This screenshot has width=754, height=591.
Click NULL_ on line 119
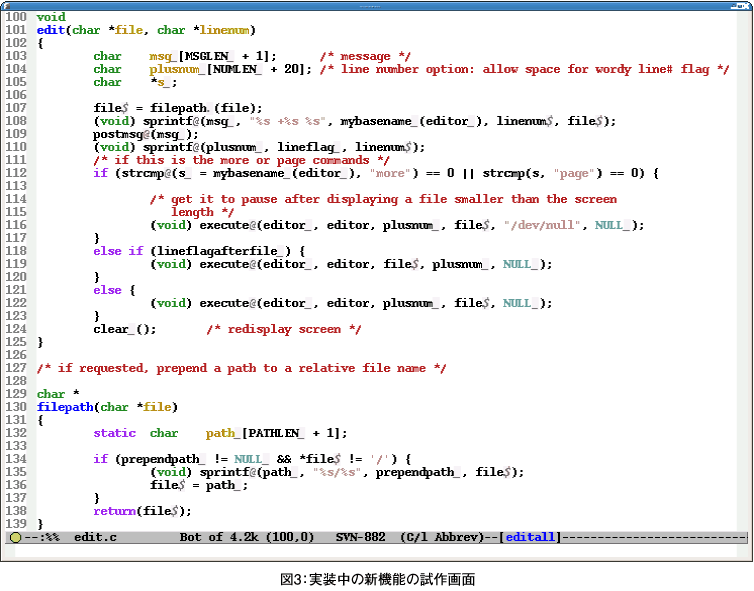(521, 264)
